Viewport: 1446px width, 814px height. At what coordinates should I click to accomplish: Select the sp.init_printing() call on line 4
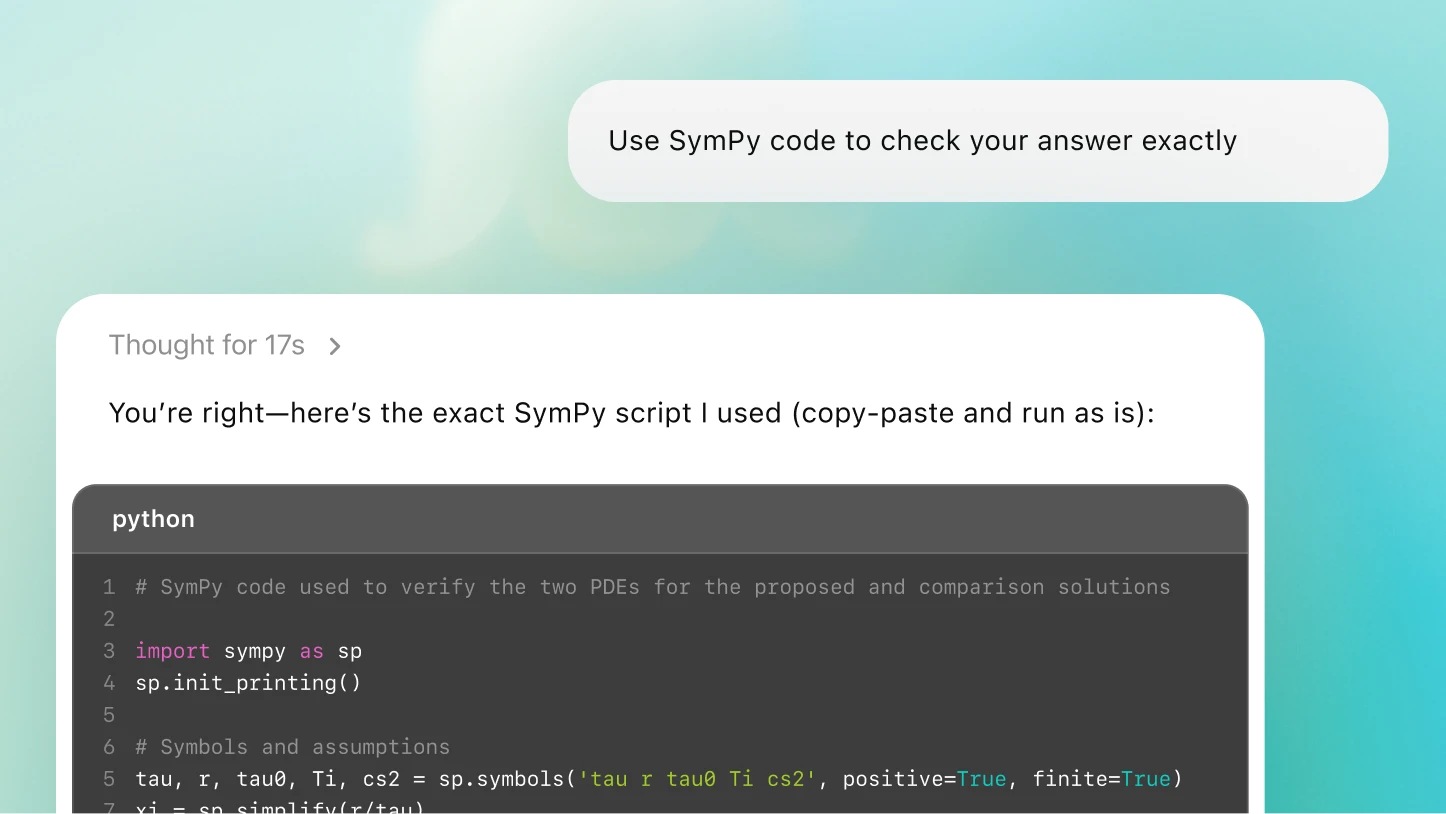click(248, 683)
